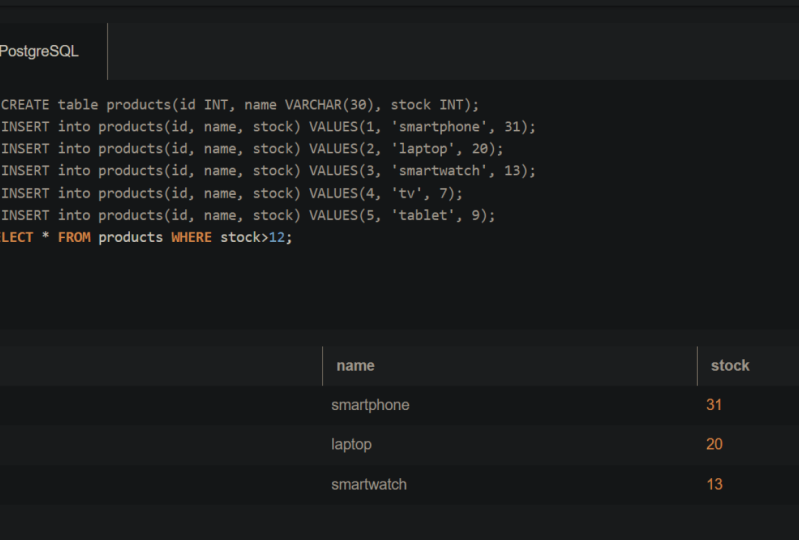Select the smartwatch result cell
This screenshot has width=799, height=540.
369,485
